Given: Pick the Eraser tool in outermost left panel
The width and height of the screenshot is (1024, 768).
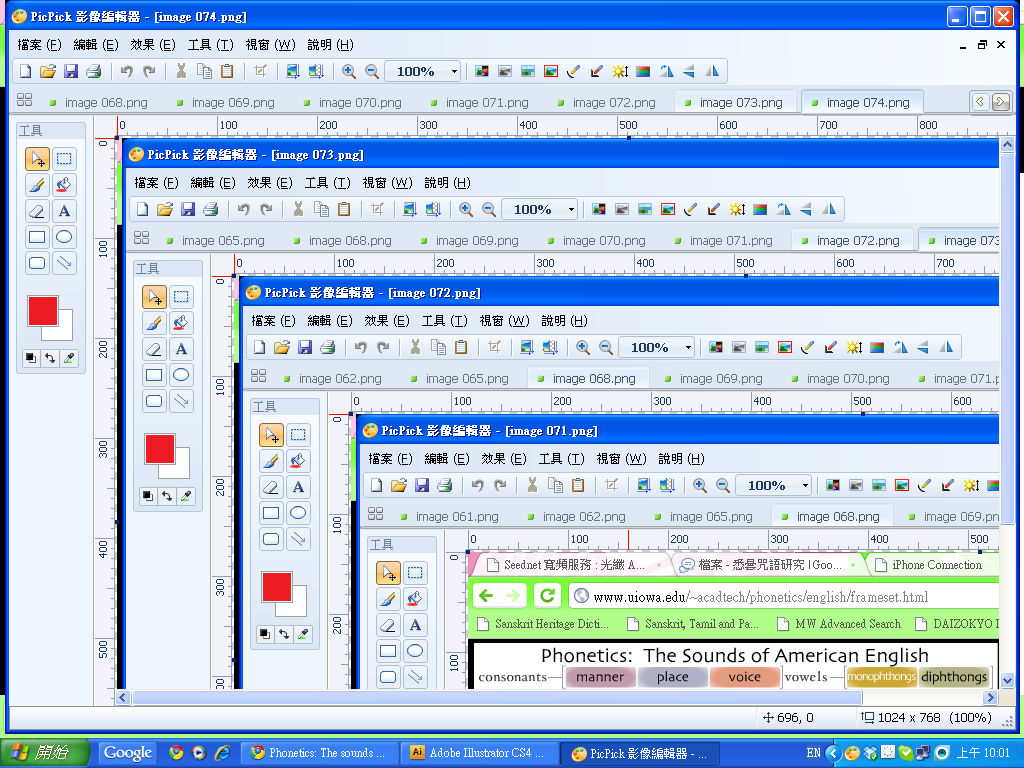Looking at the screenshot, I should coord(37,211).
